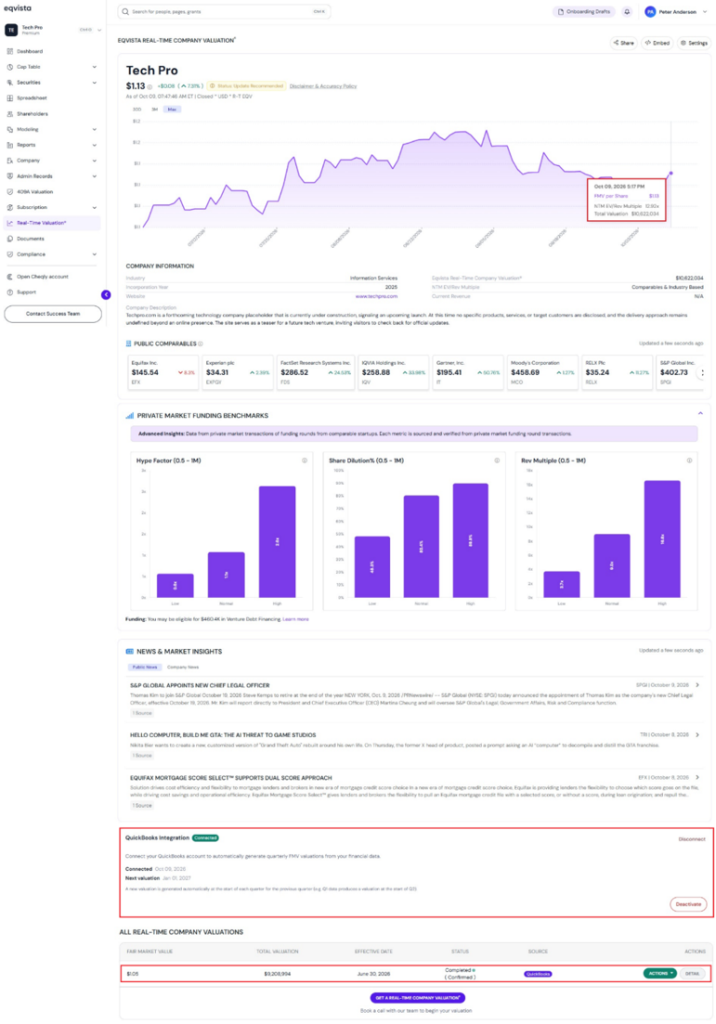Select the Max chart range

(x=172, y=109)
